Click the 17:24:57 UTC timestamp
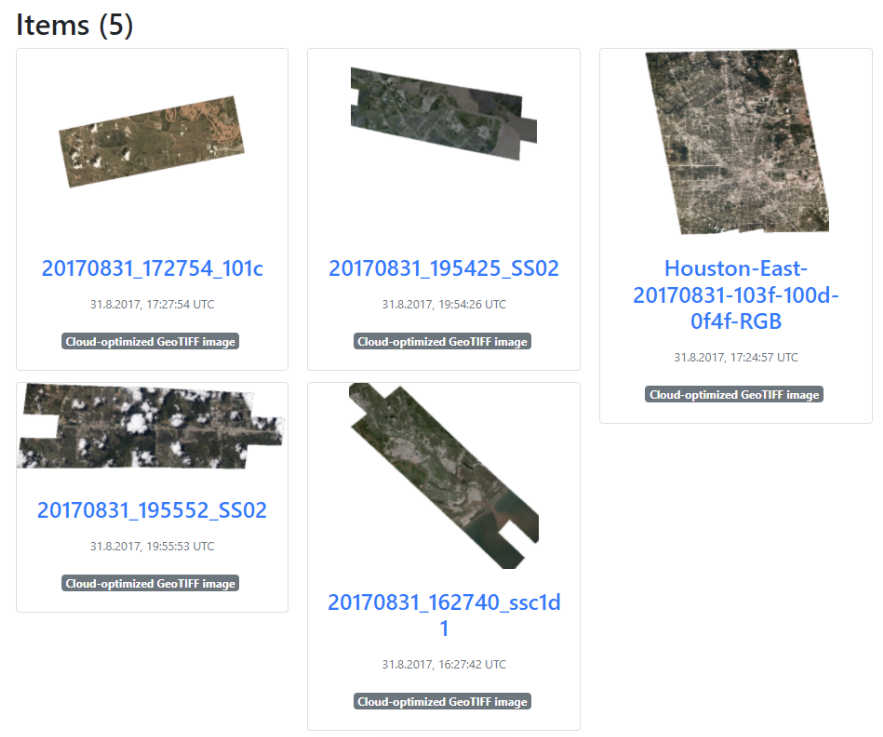The height and width of the screenshot is (737, 883). (x=735, y=357)
